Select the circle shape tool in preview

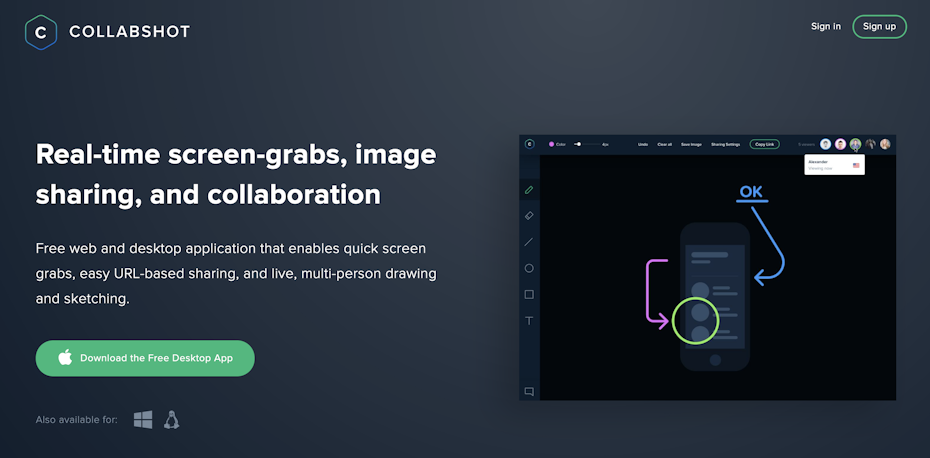pyautogui.click(x=529, y=268)
